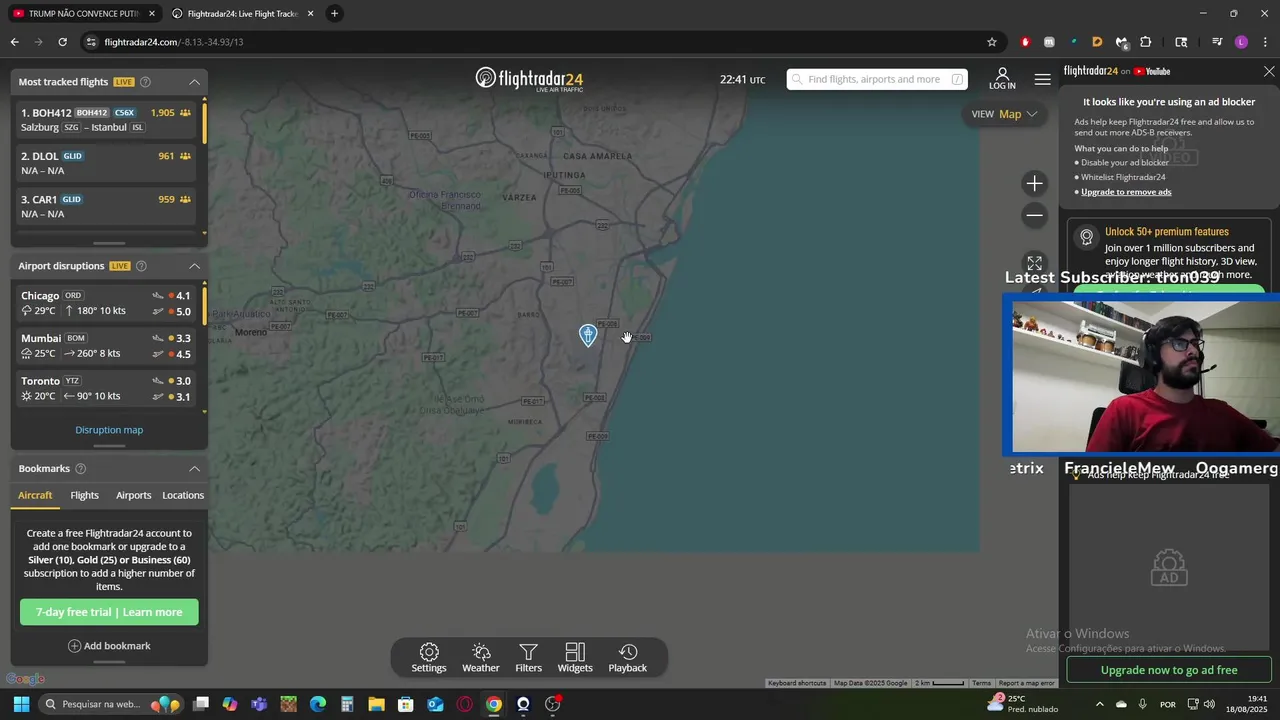Open File Explorer from the taskbar
The height and width of the screenshot is (720, 1280).
pyautogui.click(x=376, y=704)
